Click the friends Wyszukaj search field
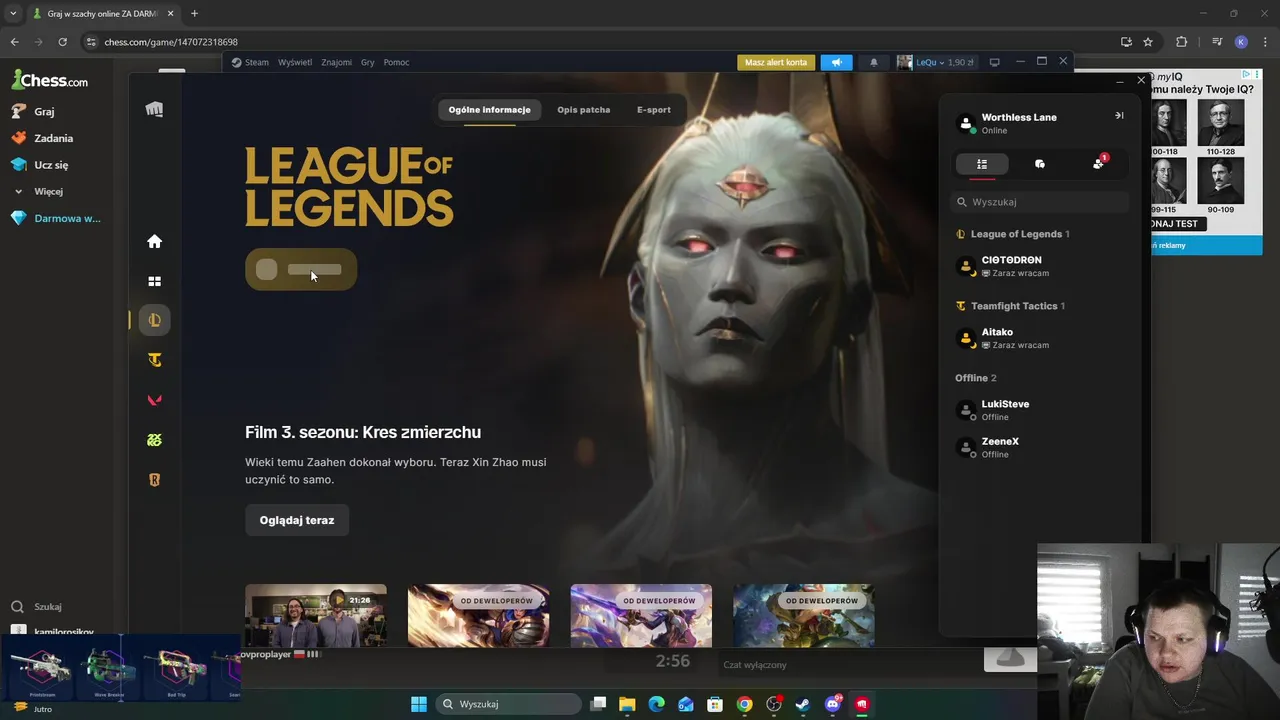 pos(1040,202)
